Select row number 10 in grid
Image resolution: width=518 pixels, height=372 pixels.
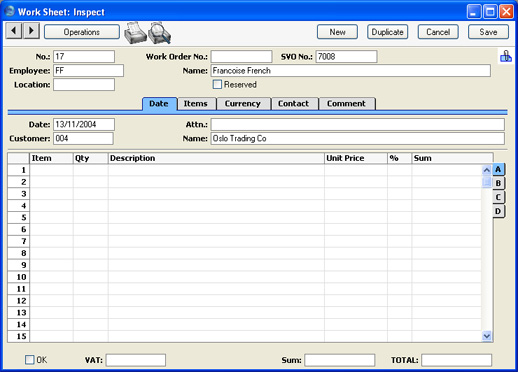(19, 277)
